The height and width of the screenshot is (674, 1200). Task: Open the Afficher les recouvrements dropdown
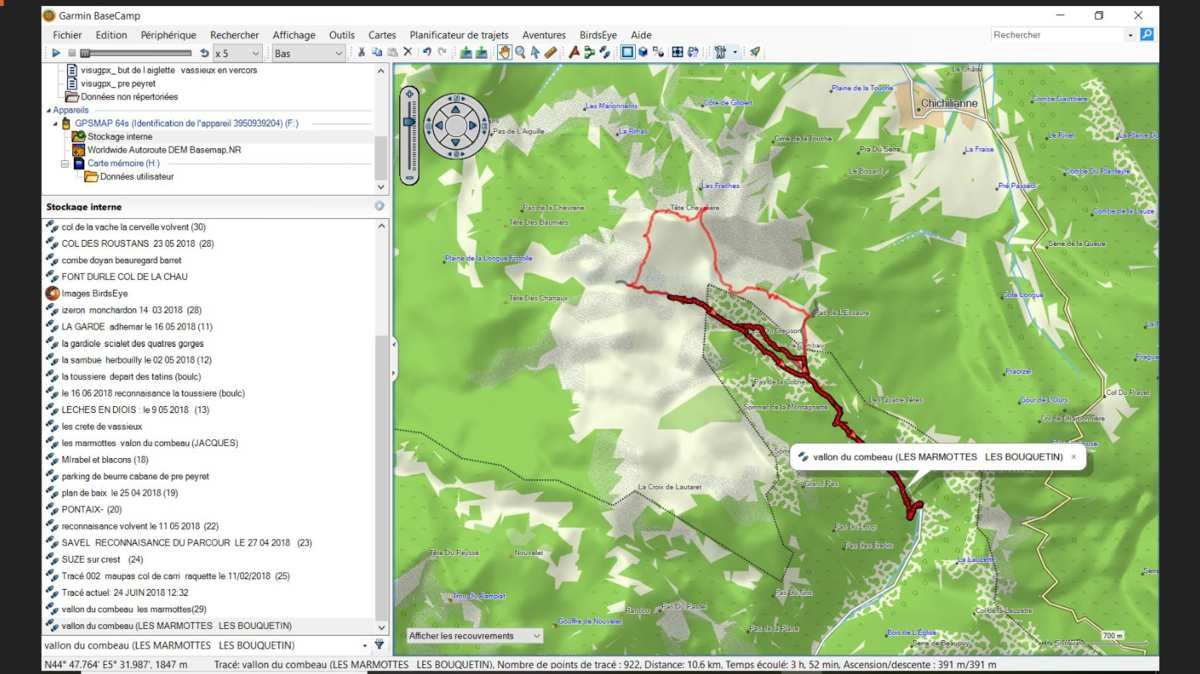[x=475, y=636]
